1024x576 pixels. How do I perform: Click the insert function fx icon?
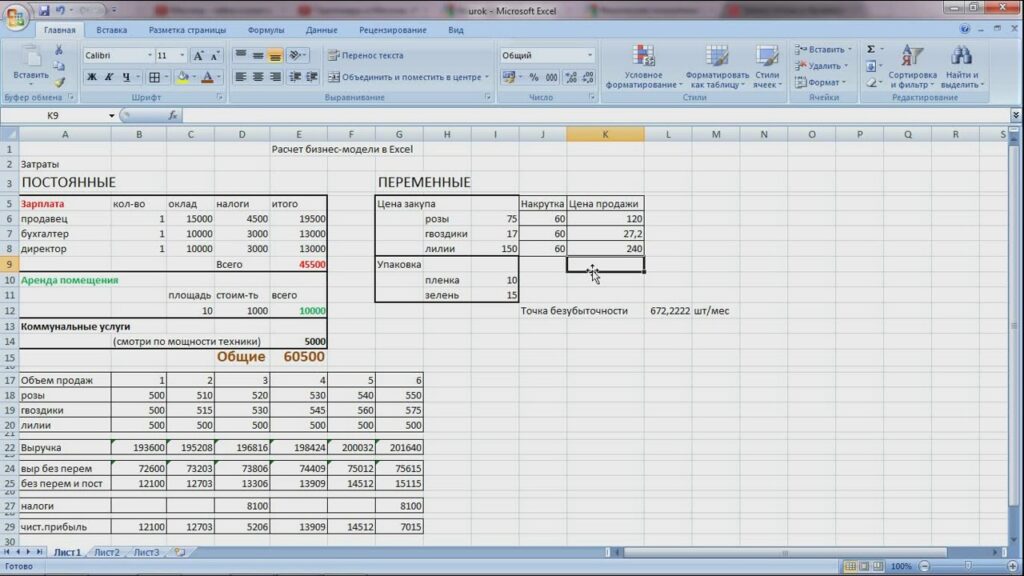(173, 115)
